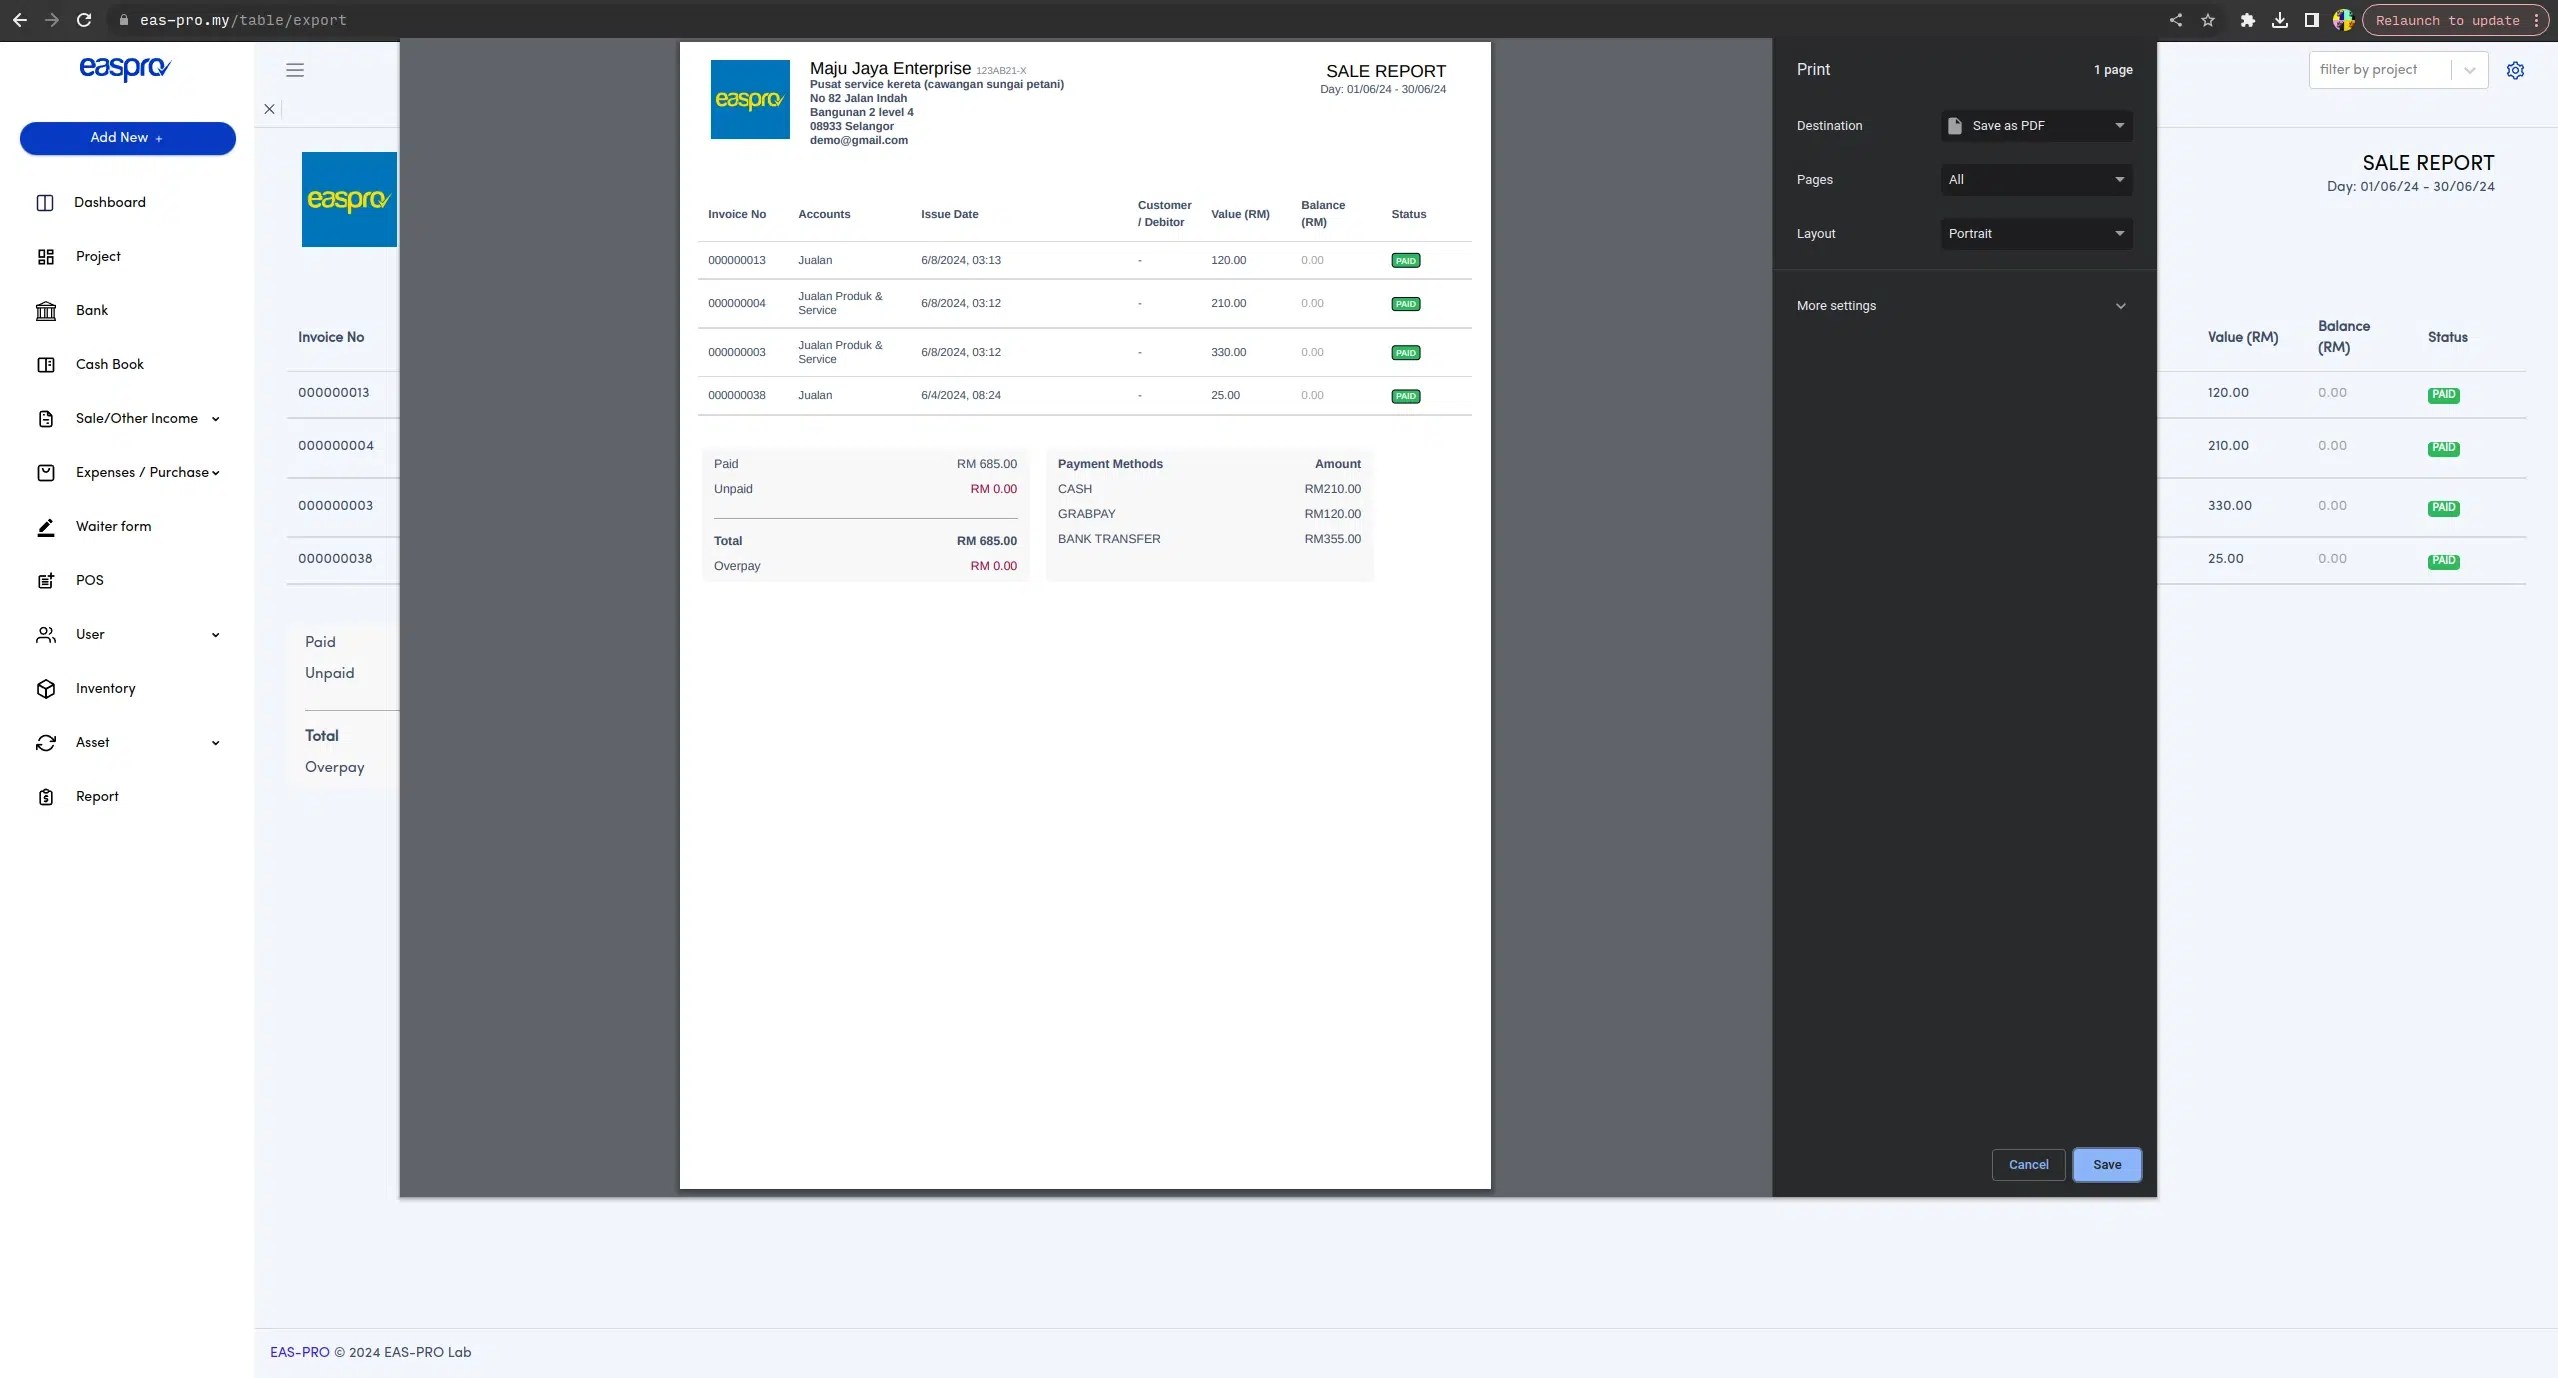Image resolution: width=2558 pixels, height=1378 pixels.
Task: Reload the page in the browser
Action: pos(84,20)
